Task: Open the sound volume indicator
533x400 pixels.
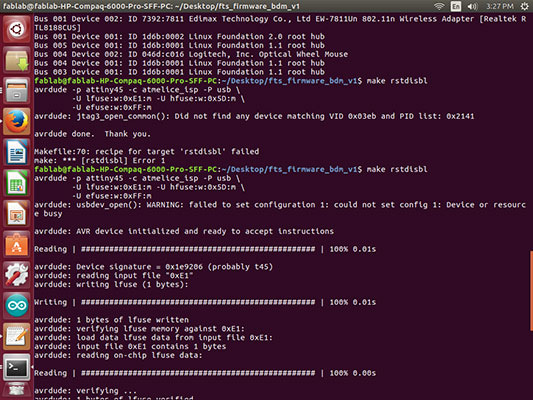Action: pos(472,6)
